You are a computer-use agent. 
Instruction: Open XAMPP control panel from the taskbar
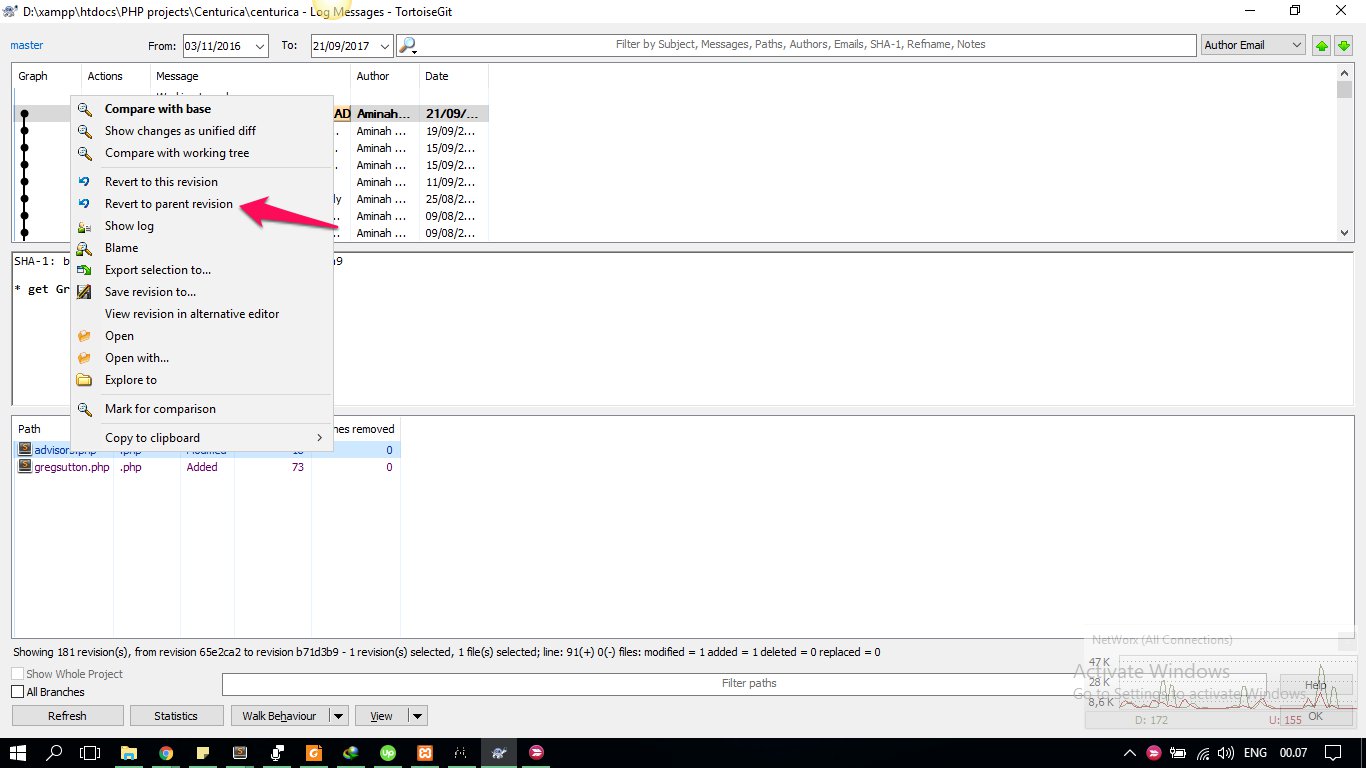coord(425,752)
